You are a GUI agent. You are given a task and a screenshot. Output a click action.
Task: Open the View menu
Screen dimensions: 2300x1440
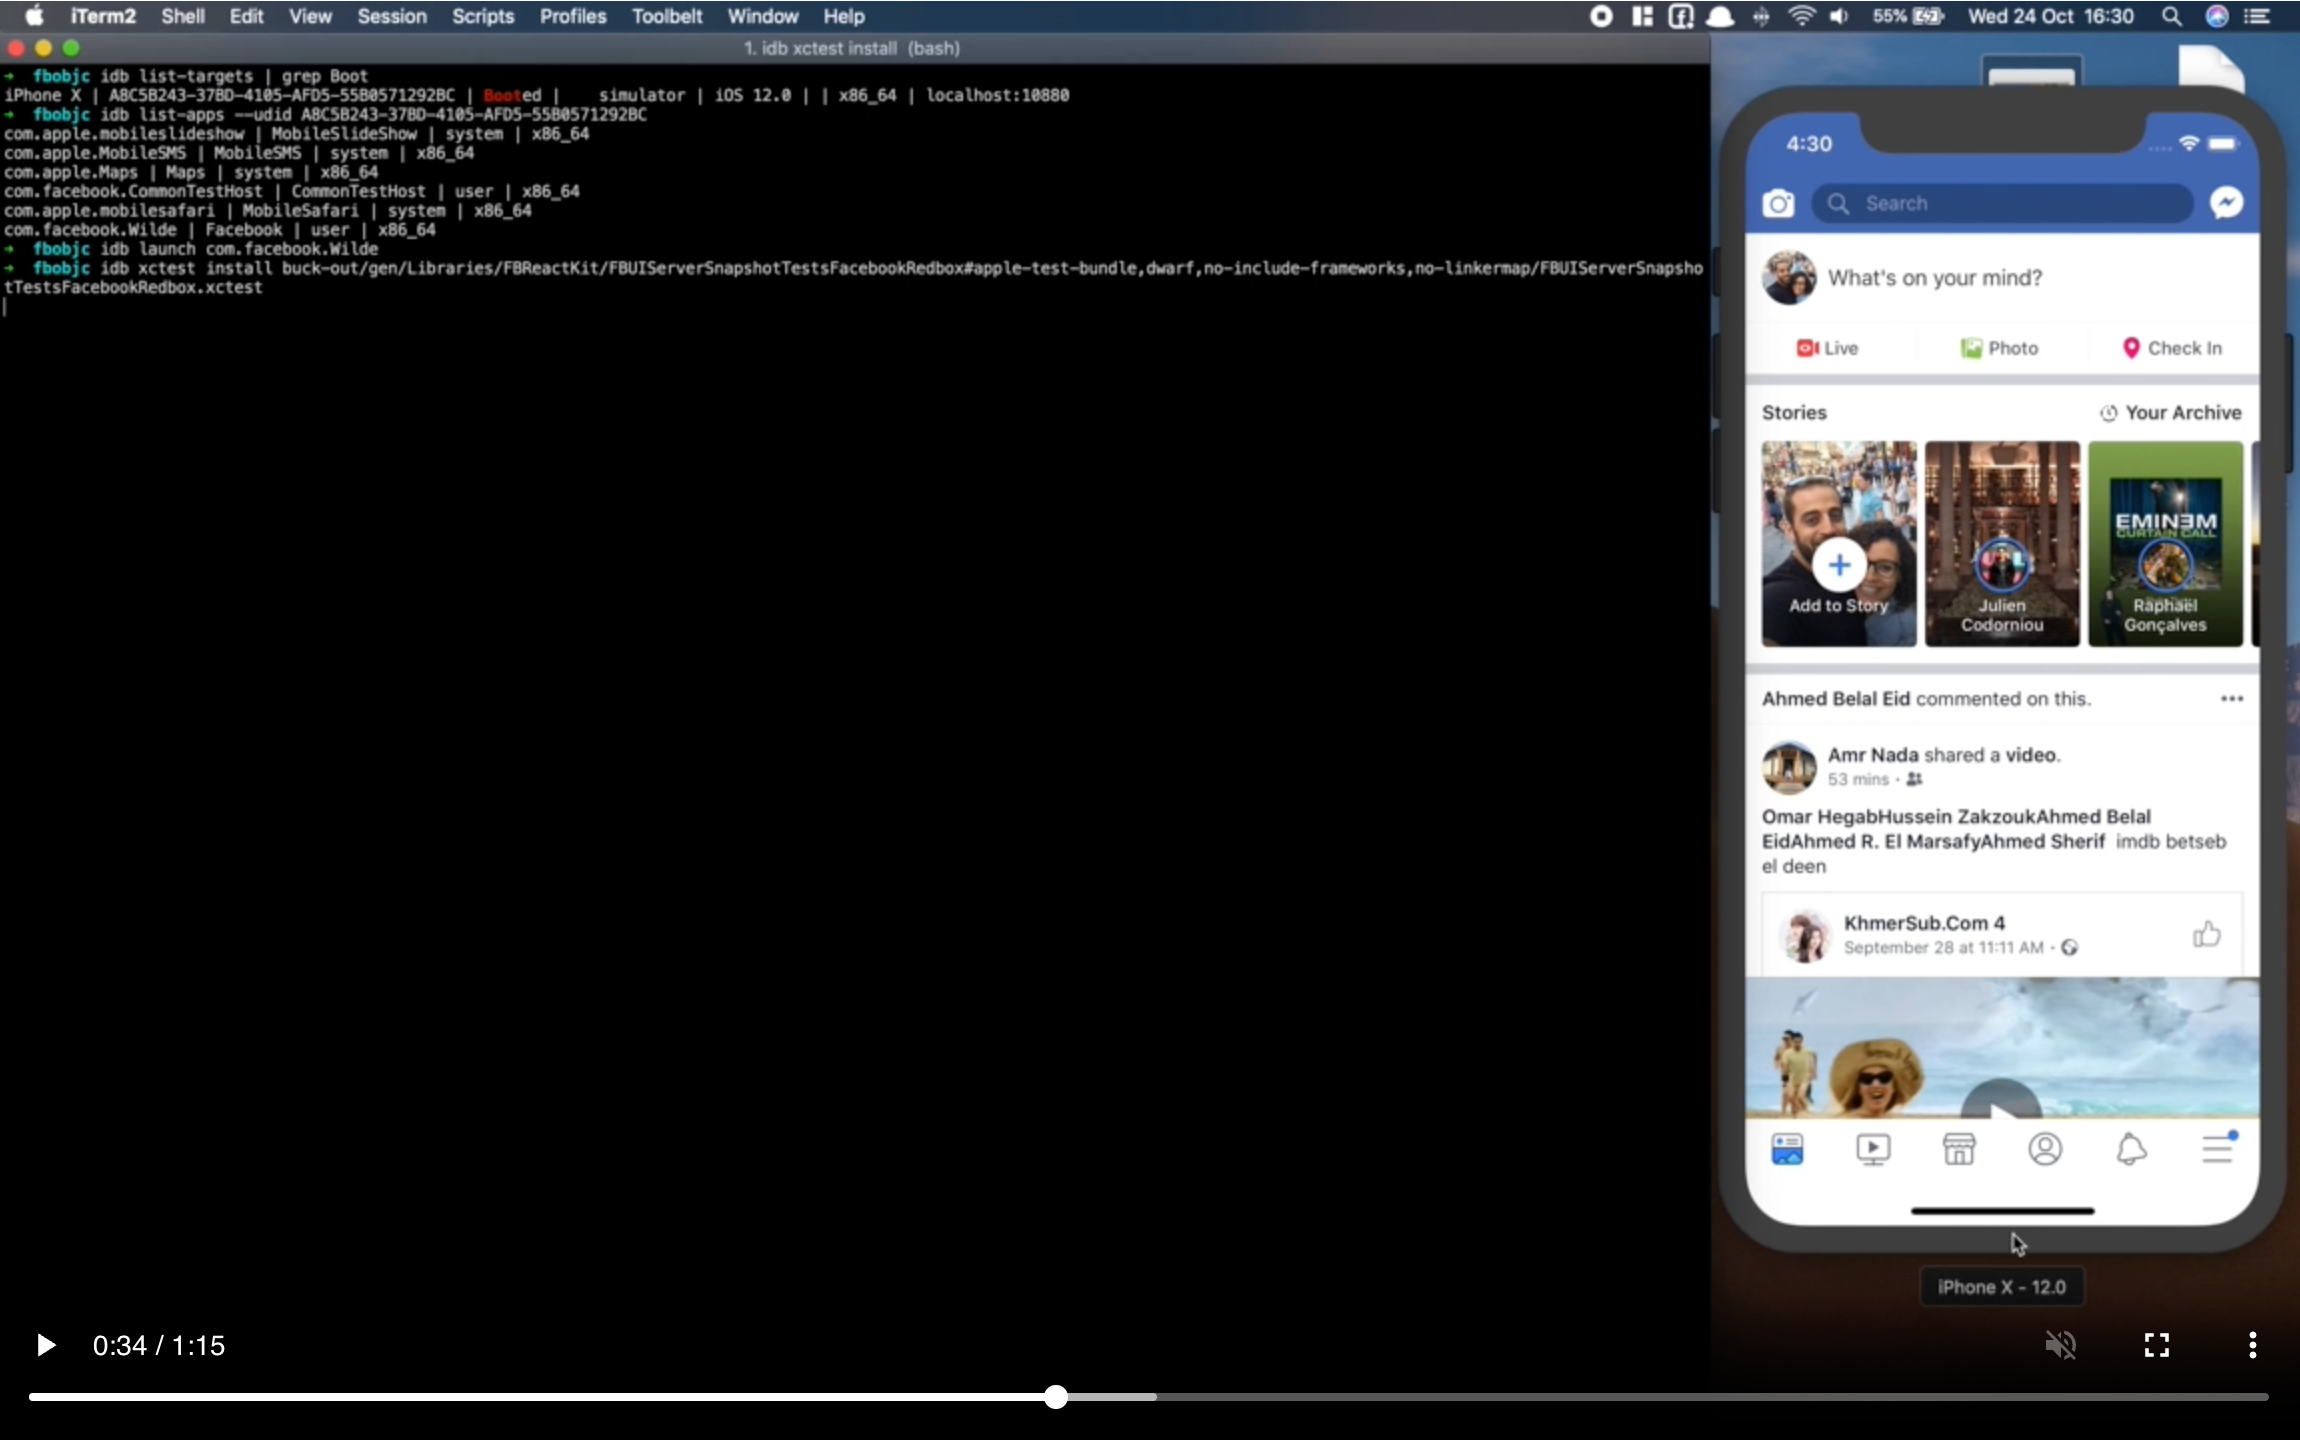click(x=310, y=16)
